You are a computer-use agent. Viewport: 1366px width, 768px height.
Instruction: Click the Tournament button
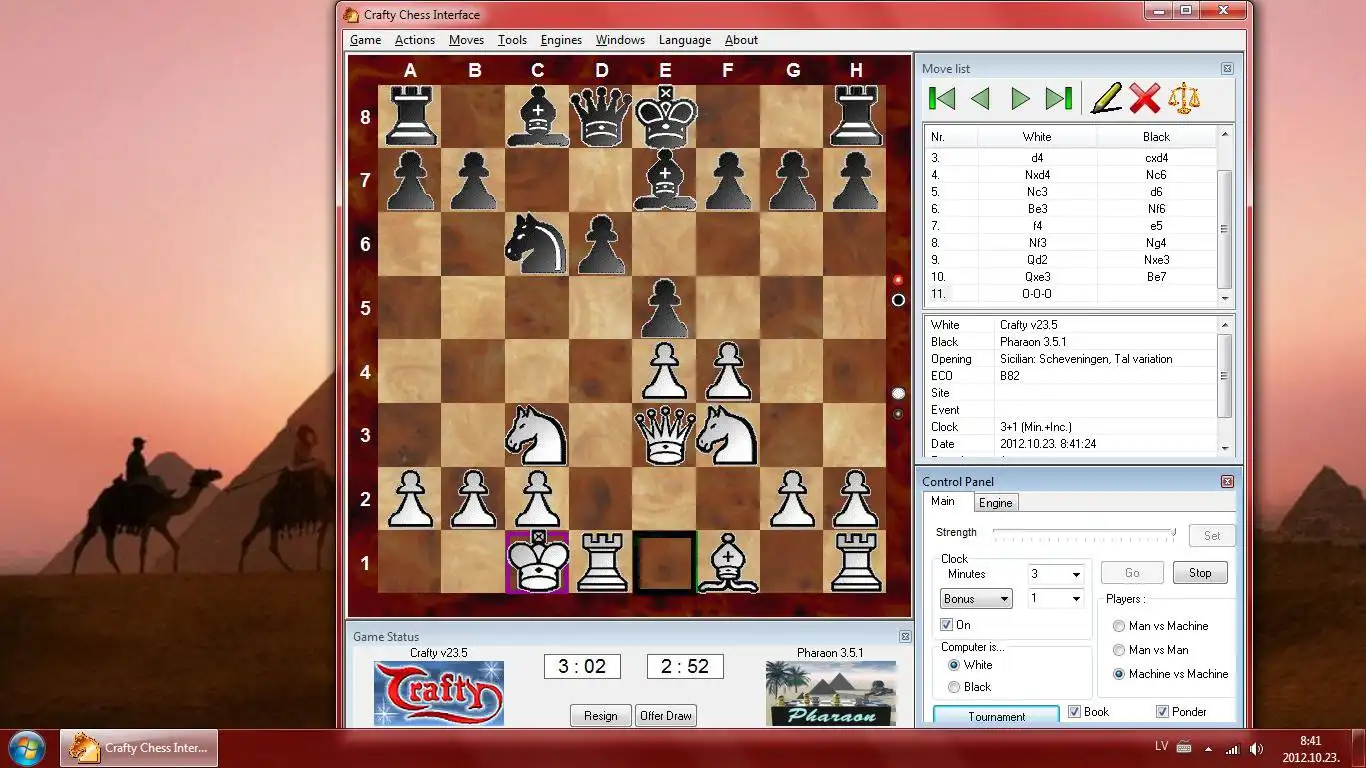[996, 717]
